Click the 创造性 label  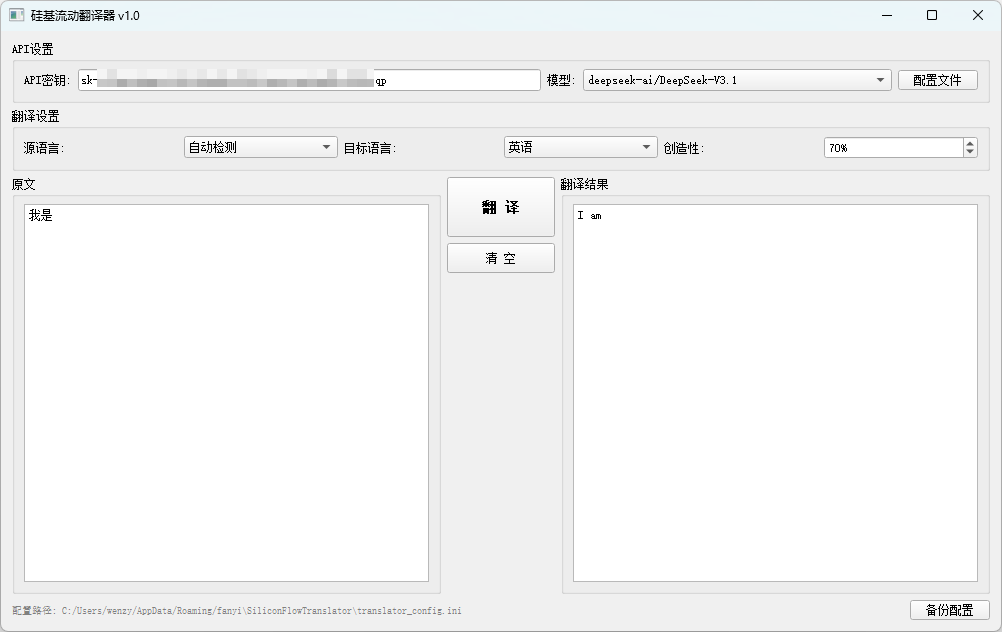click(684, 148)
